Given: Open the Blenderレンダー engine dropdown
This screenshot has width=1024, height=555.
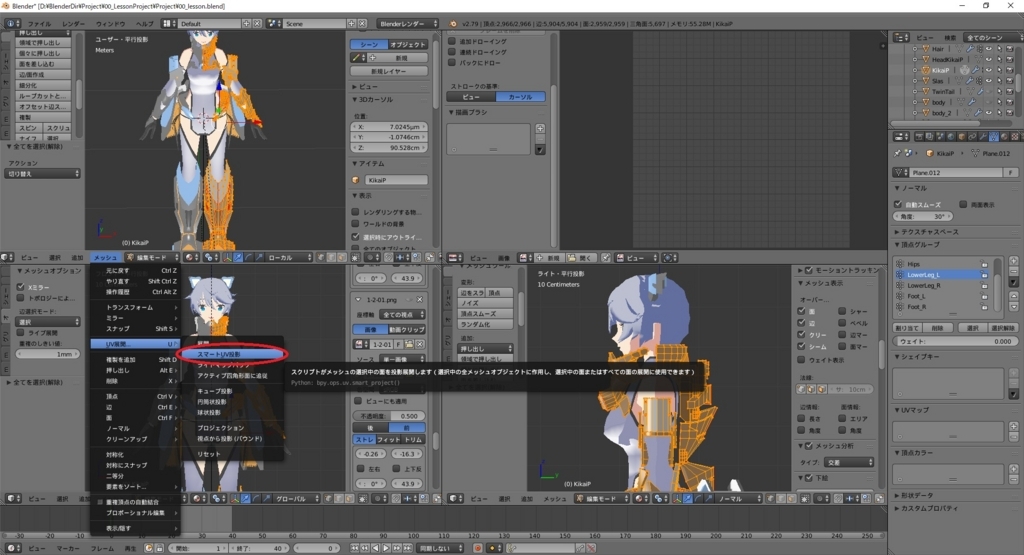Looking at the screenshot, I should tap(408, 24).
